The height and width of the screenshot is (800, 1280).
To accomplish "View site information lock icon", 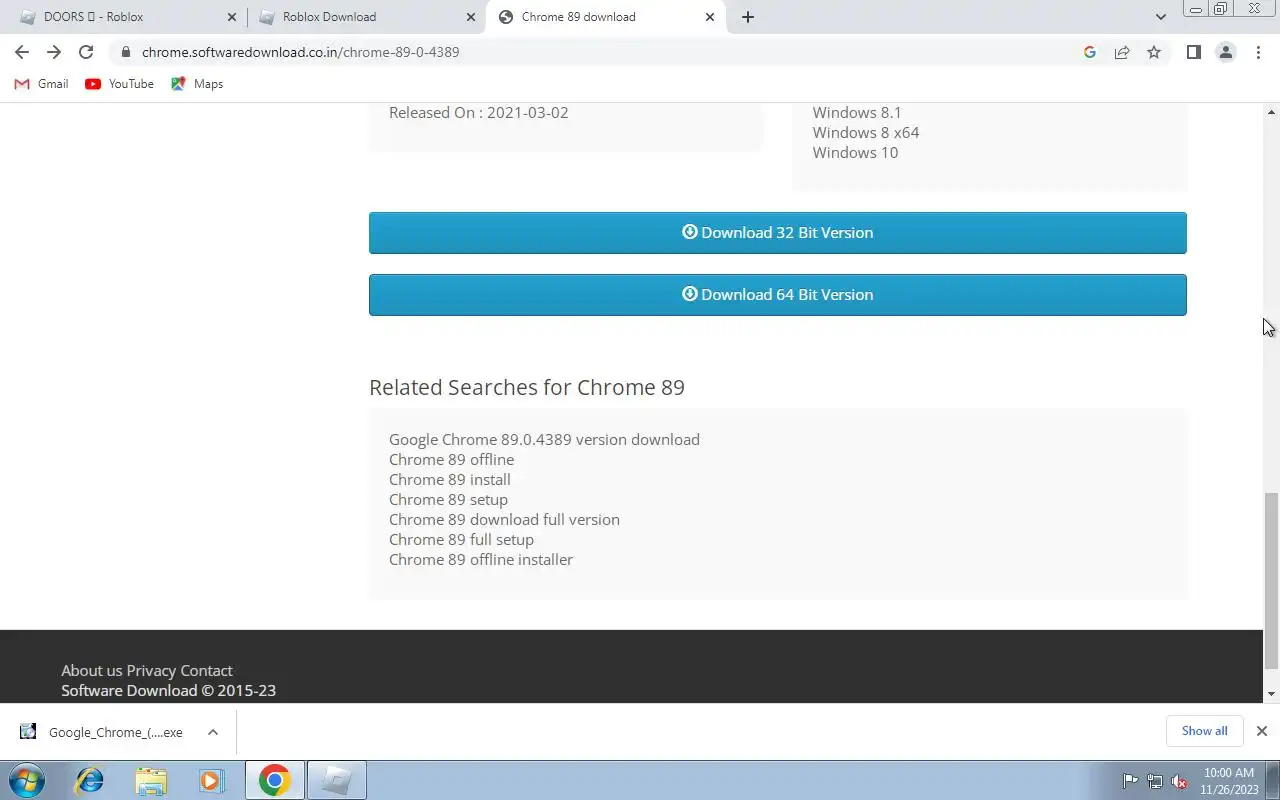I will click(x=126, y=52).
